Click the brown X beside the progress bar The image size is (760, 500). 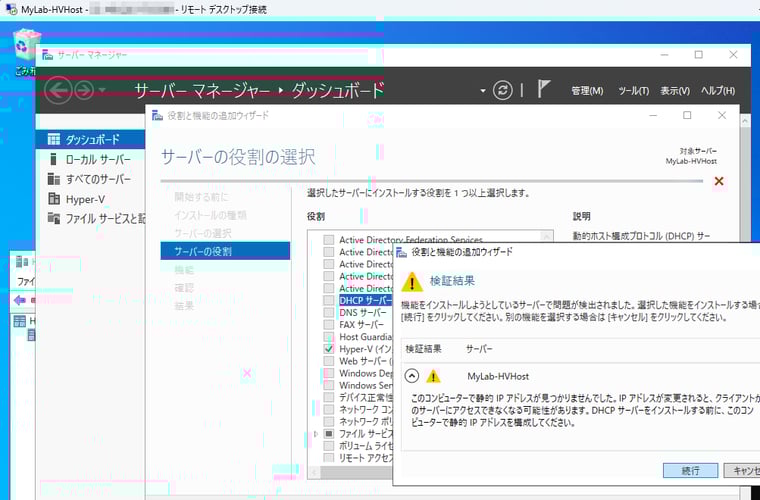(x=719, y=181)
